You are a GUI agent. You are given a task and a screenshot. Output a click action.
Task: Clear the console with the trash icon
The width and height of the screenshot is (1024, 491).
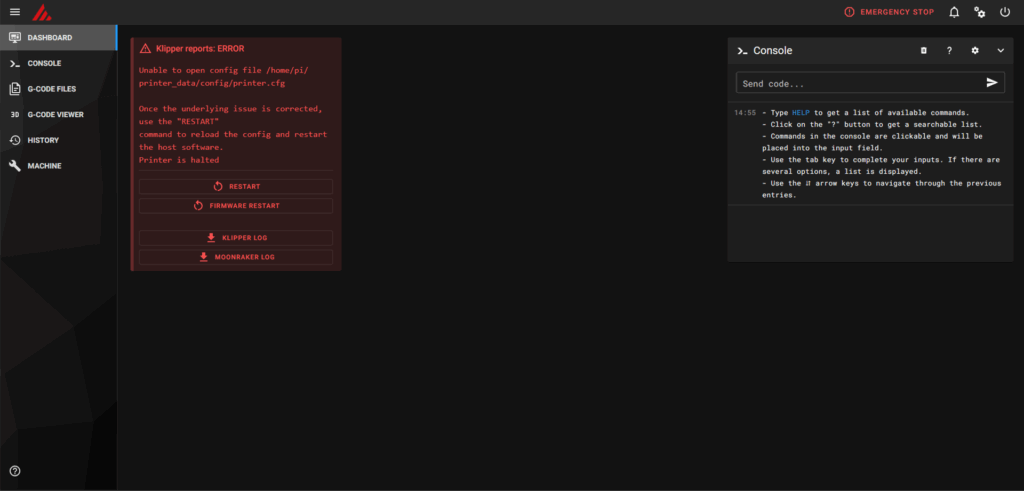coord(923,50)
